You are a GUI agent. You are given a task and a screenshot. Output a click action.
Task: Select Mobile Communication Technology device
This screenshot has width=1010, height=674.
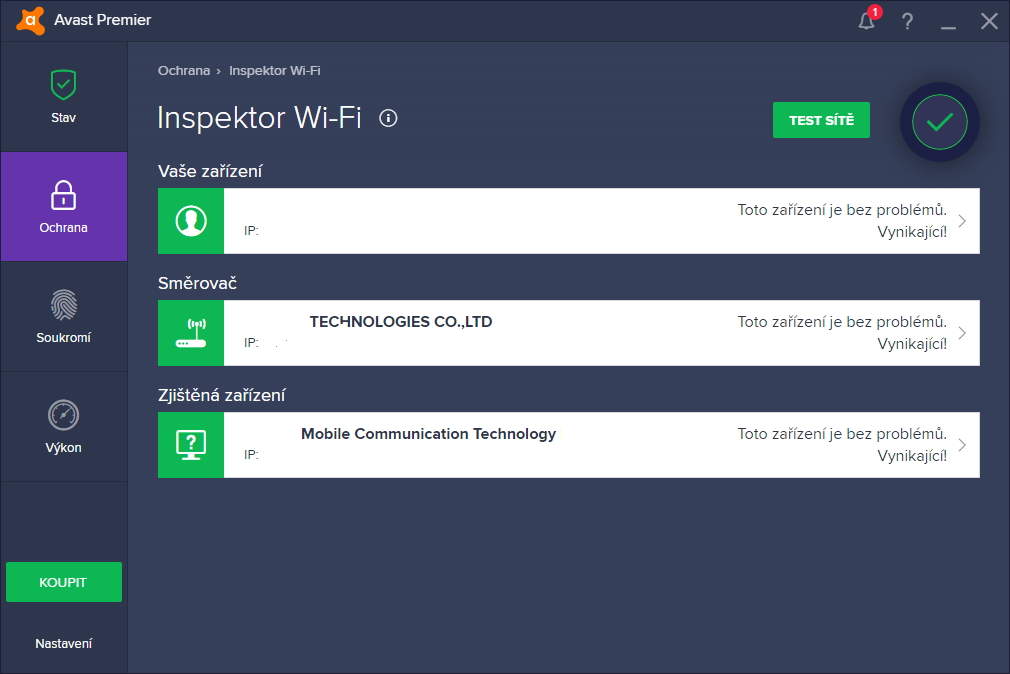tap(428, 434)
